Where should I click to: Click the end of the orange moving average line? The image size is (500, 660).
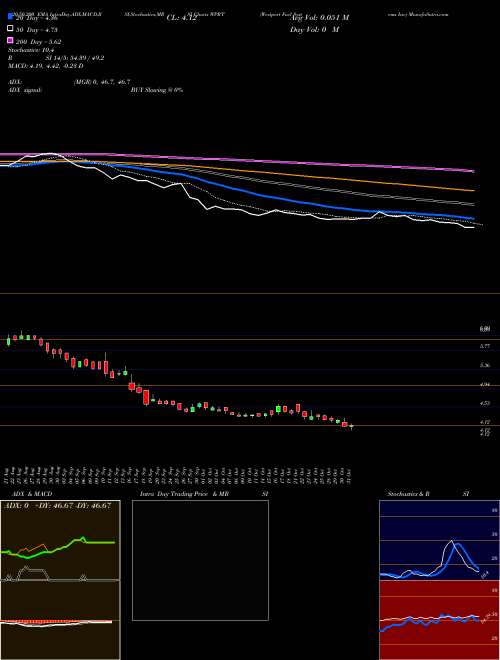click(x=473, y=191)
